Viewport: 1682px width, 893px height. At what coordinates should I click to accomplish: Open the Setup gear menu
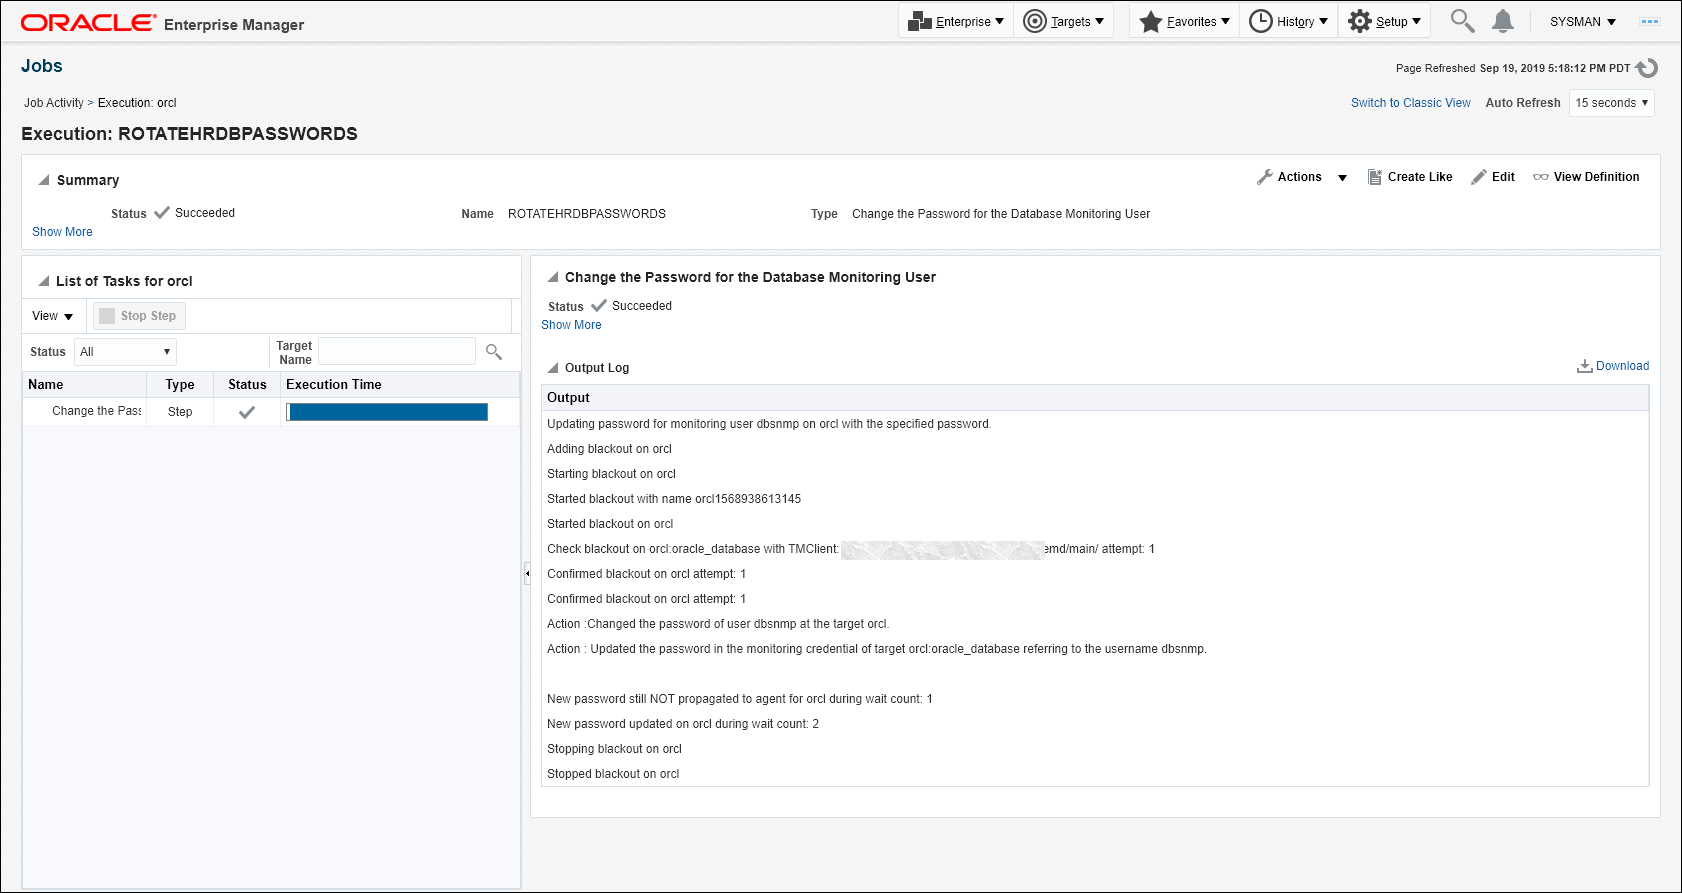[1384, 21]
